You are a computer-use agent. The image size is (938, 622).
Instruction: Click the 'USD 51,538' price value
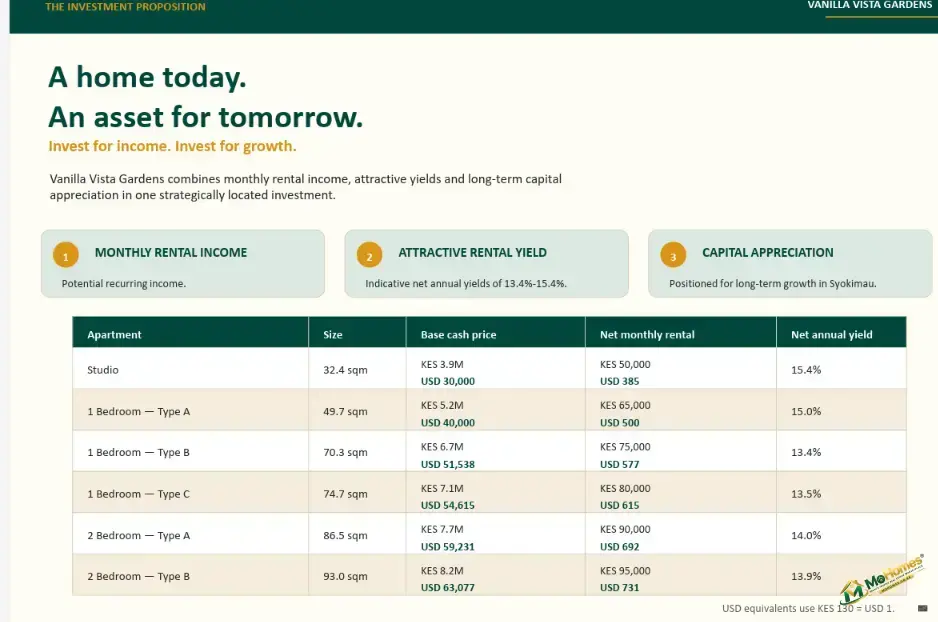click(x=447, y=464)
